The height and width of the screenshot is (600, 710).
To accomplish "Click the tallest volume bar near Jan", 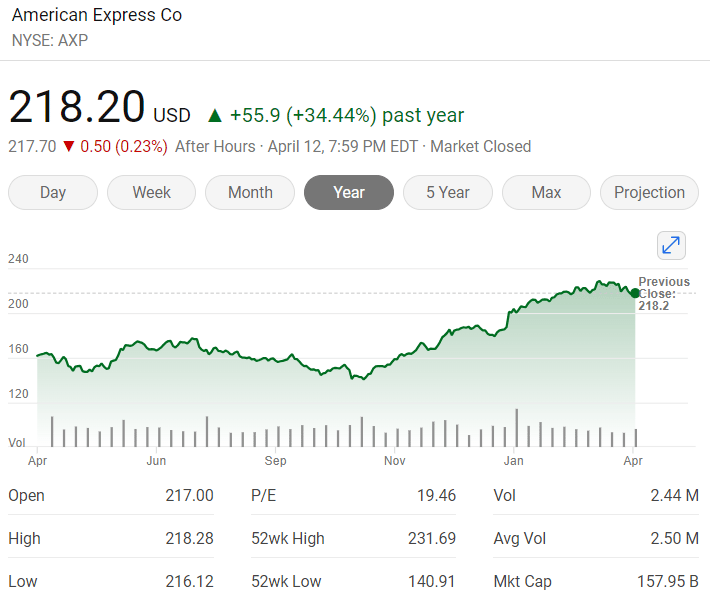I will click(516, 427).
